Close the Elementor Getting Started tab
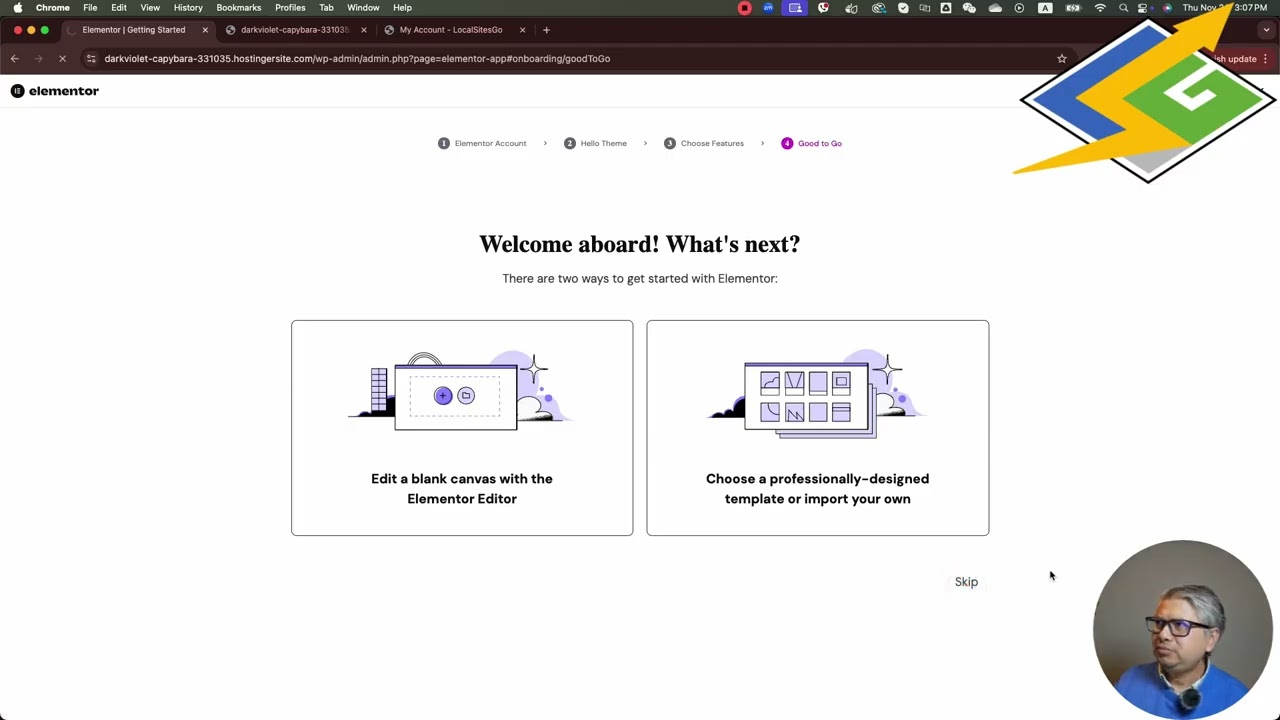Image resolution: width=1280 pixels, height=720 pixels. (205, 30)
